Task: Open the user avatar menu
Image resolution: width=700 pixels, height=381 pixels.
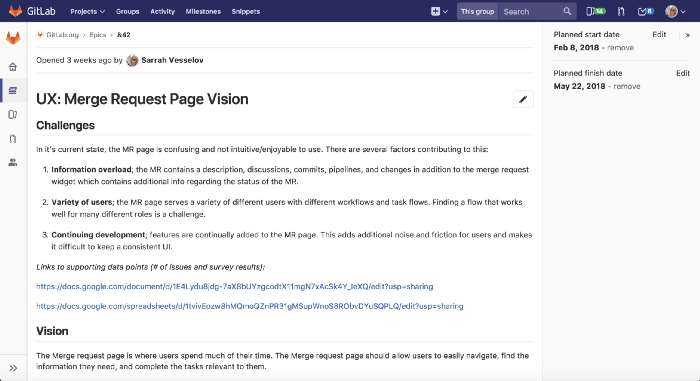Action: click(675, 12)
